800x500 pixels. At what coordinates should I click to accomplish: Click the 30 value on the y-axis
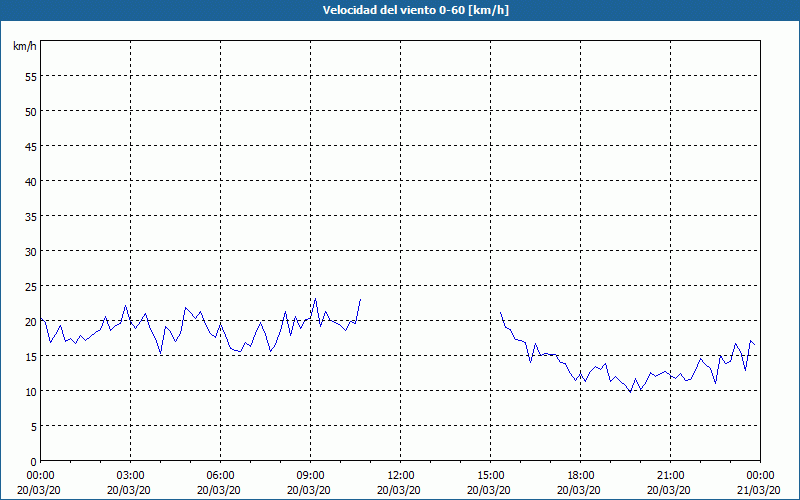click(x=31, y=252)
